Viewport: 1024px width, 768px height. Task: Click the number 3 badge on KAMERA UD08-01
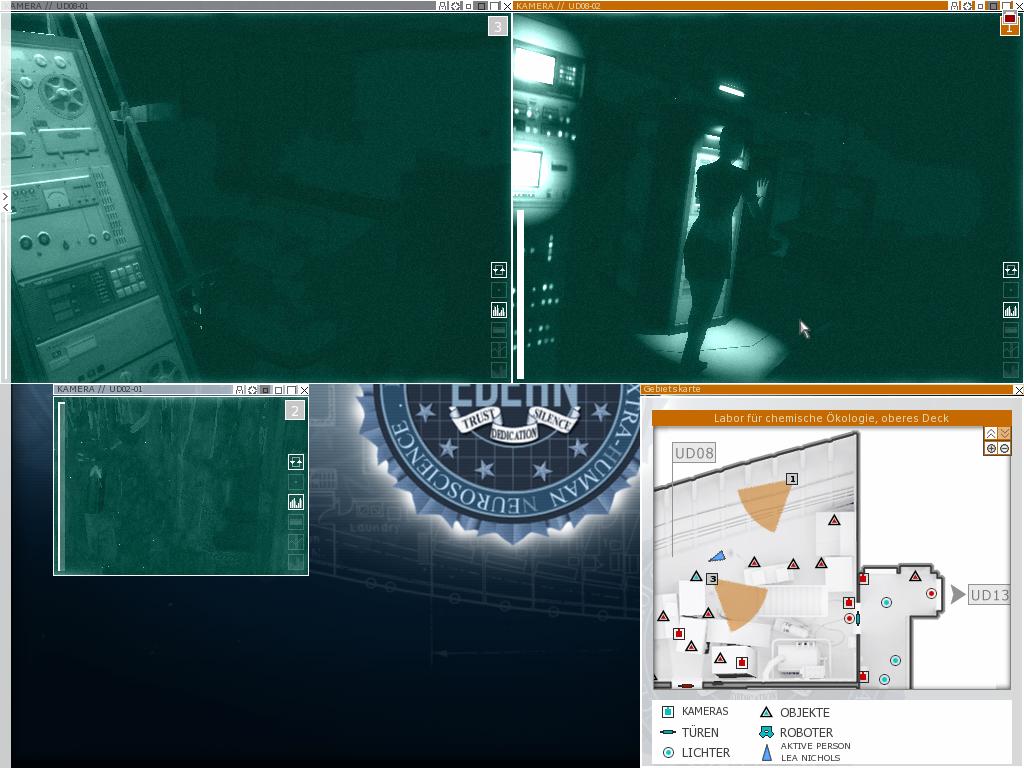coord(498,27)
